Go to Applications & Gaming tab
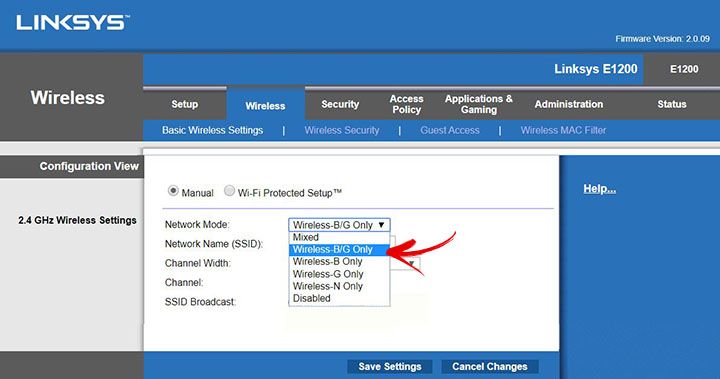Viewport: 720px width, 379px height. pyautogui.click(x=478, y=104)
